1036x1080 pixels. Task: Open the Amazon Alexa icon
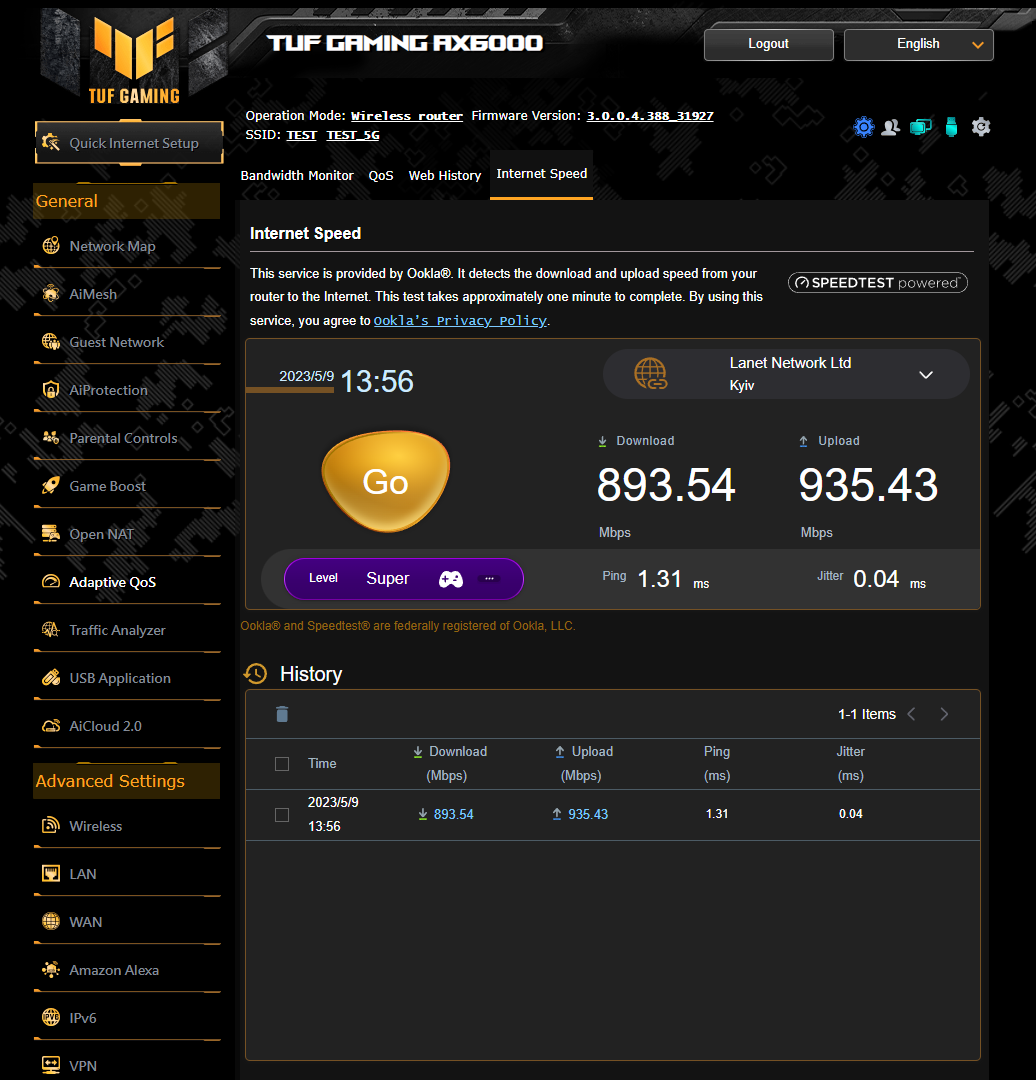pos(51,970)
